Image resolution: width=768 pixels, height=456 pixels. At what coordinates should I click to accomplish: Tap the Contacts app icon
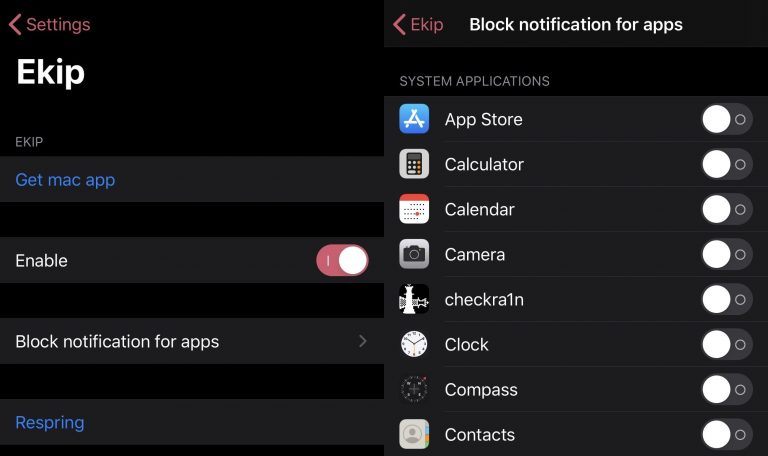coord(414,434)
